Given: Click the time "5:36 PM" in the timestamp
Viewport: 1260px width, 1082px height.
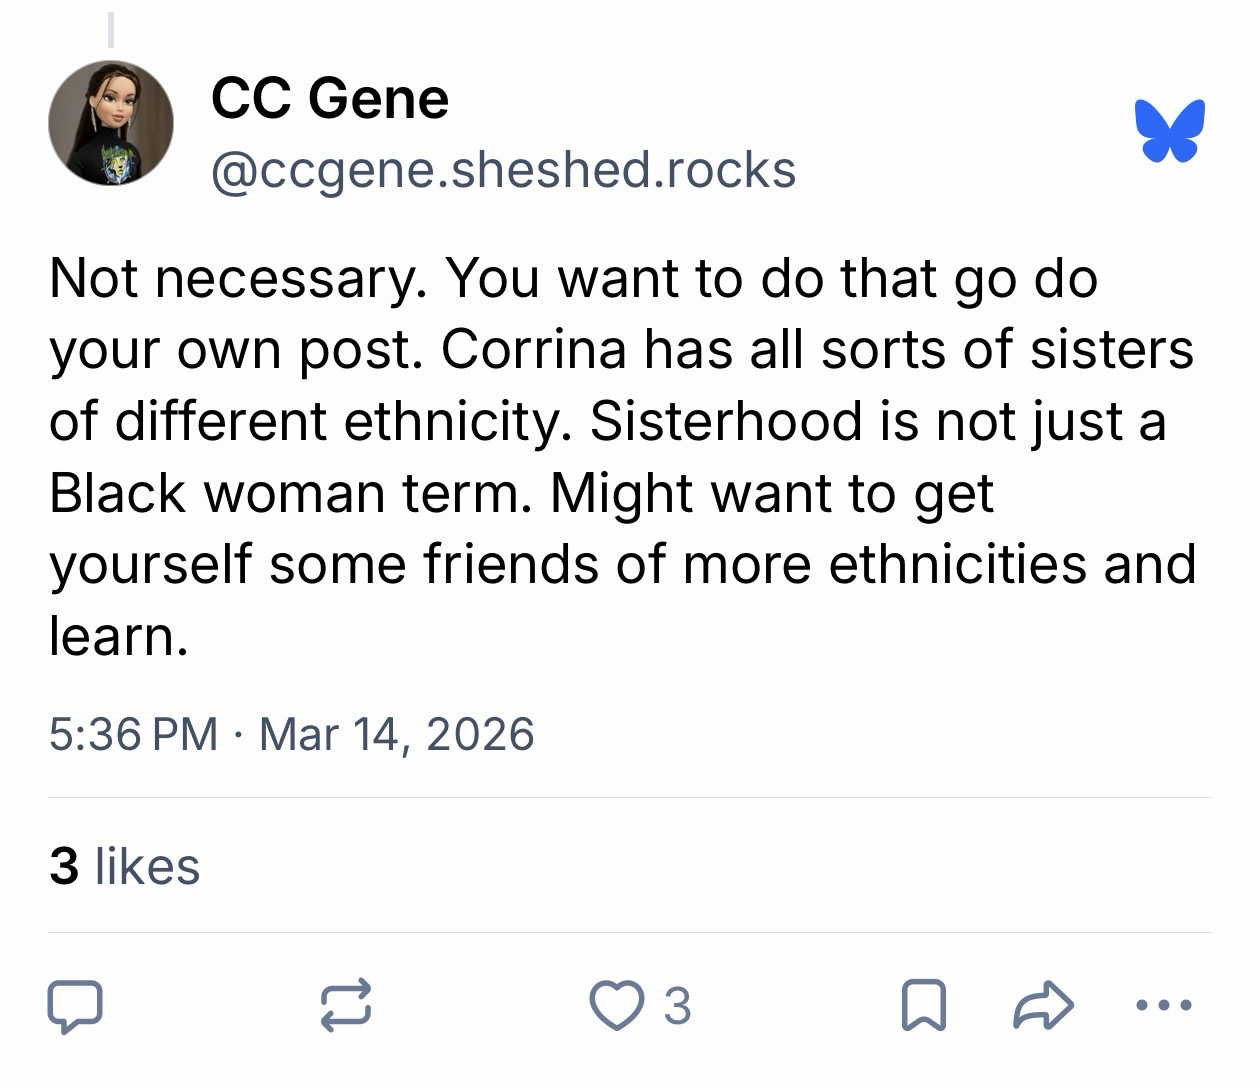Looking at the screenshot, I should (x=133, y=733).
